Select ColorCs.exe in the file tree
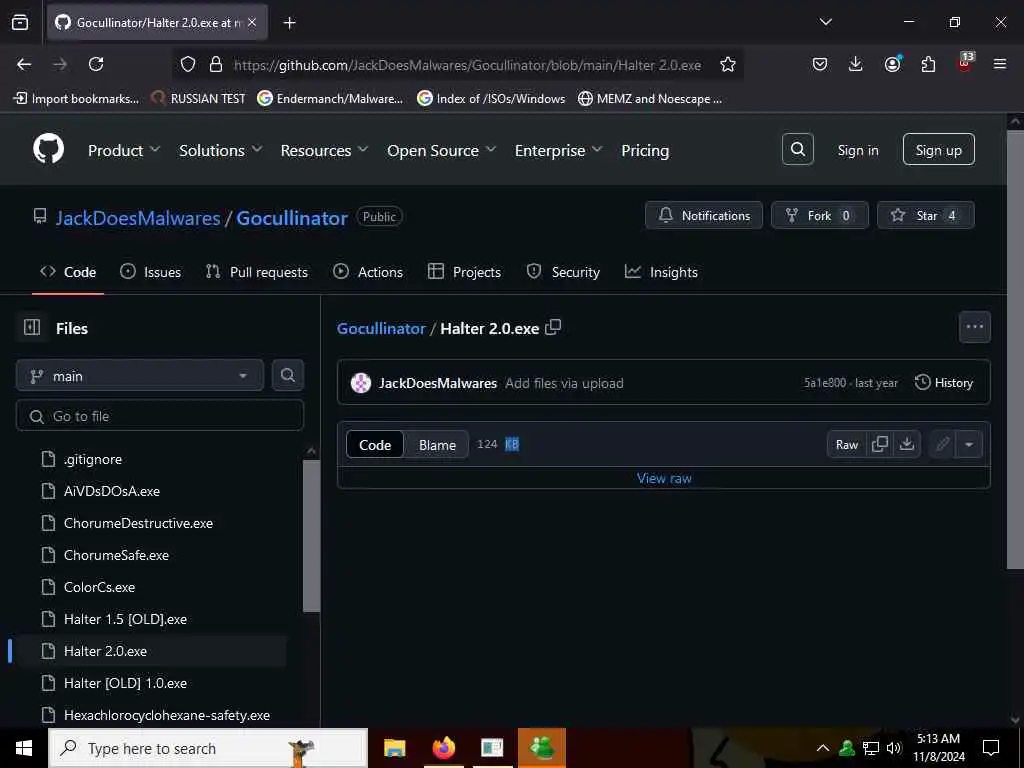Viewport: 1024px width, 768px height. [99, 586]
